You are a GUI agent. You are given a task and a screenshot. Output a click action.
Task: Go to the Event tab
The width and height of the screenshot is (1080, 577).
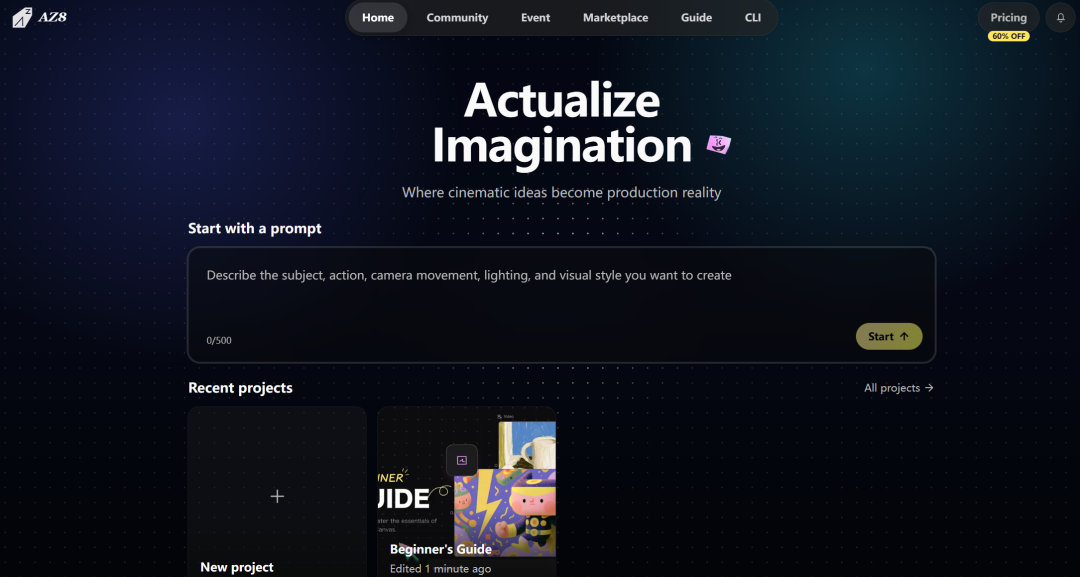tap(535, 18)
